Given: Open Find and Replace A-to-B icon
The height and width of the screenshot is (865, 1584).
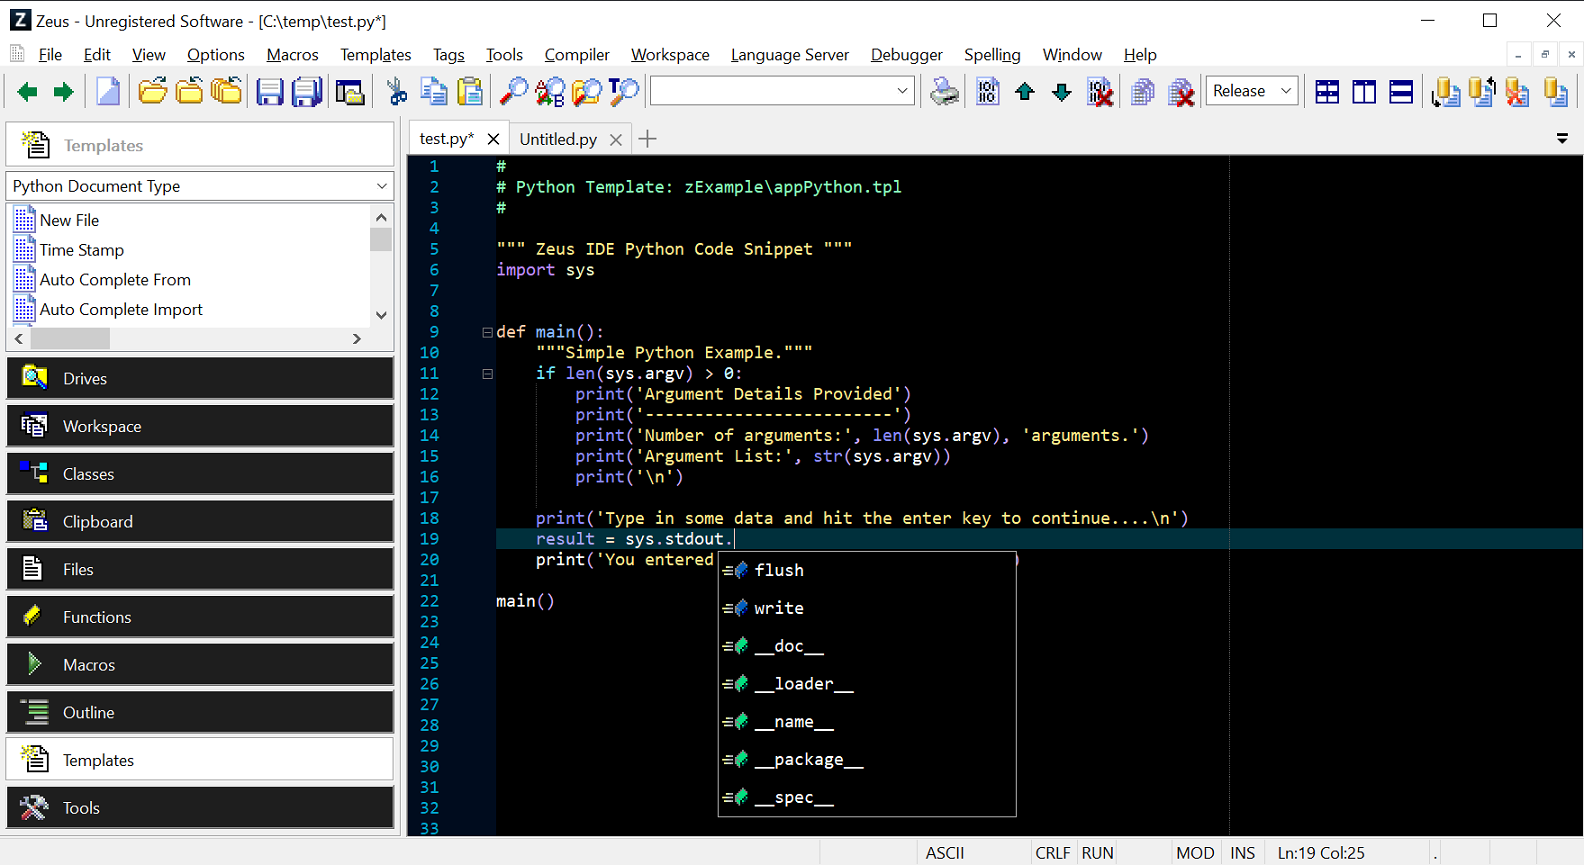Looking at the screenshot, I should [x=550, y=92].
